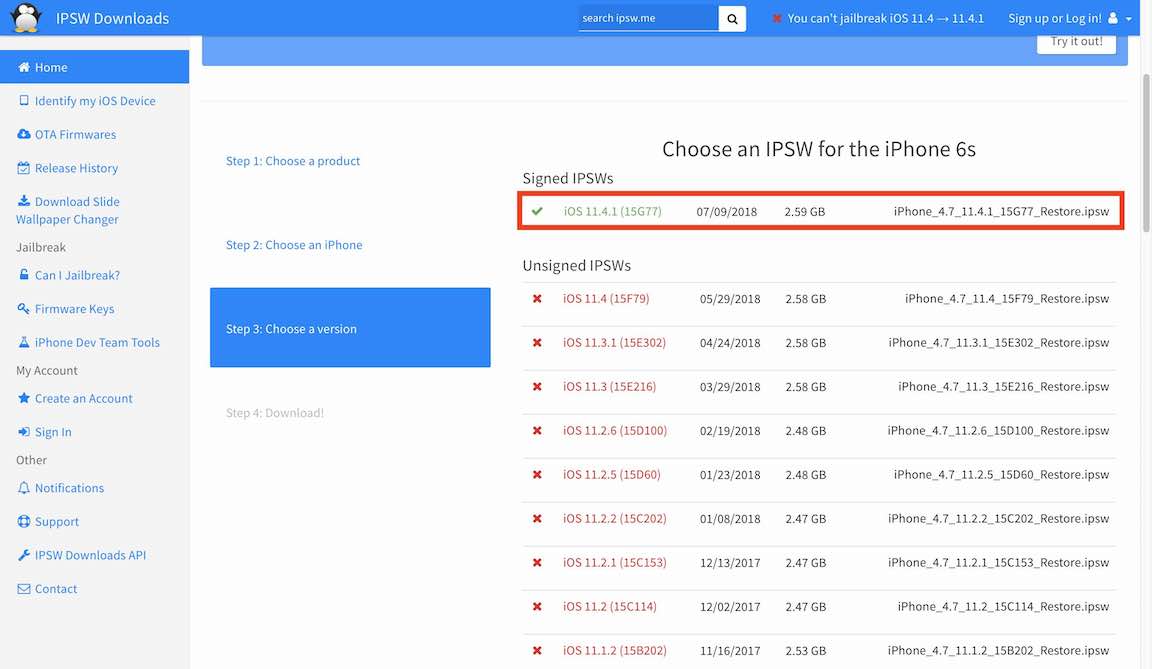The image size is (1152, 669).
Task: Click red X icon in jailbreak notice
Action: [777, 18]
